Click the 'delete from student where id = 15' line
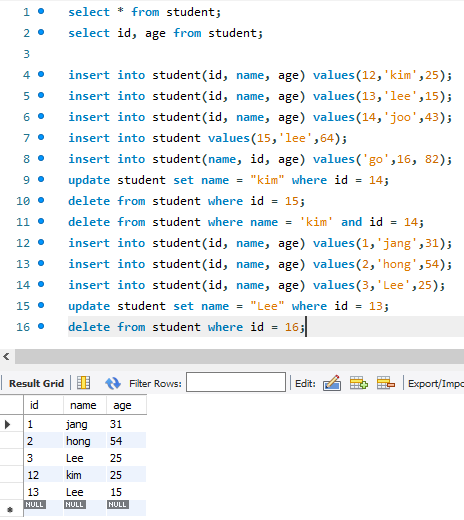This screenshot has width=464, height=520. click(186, 201)
